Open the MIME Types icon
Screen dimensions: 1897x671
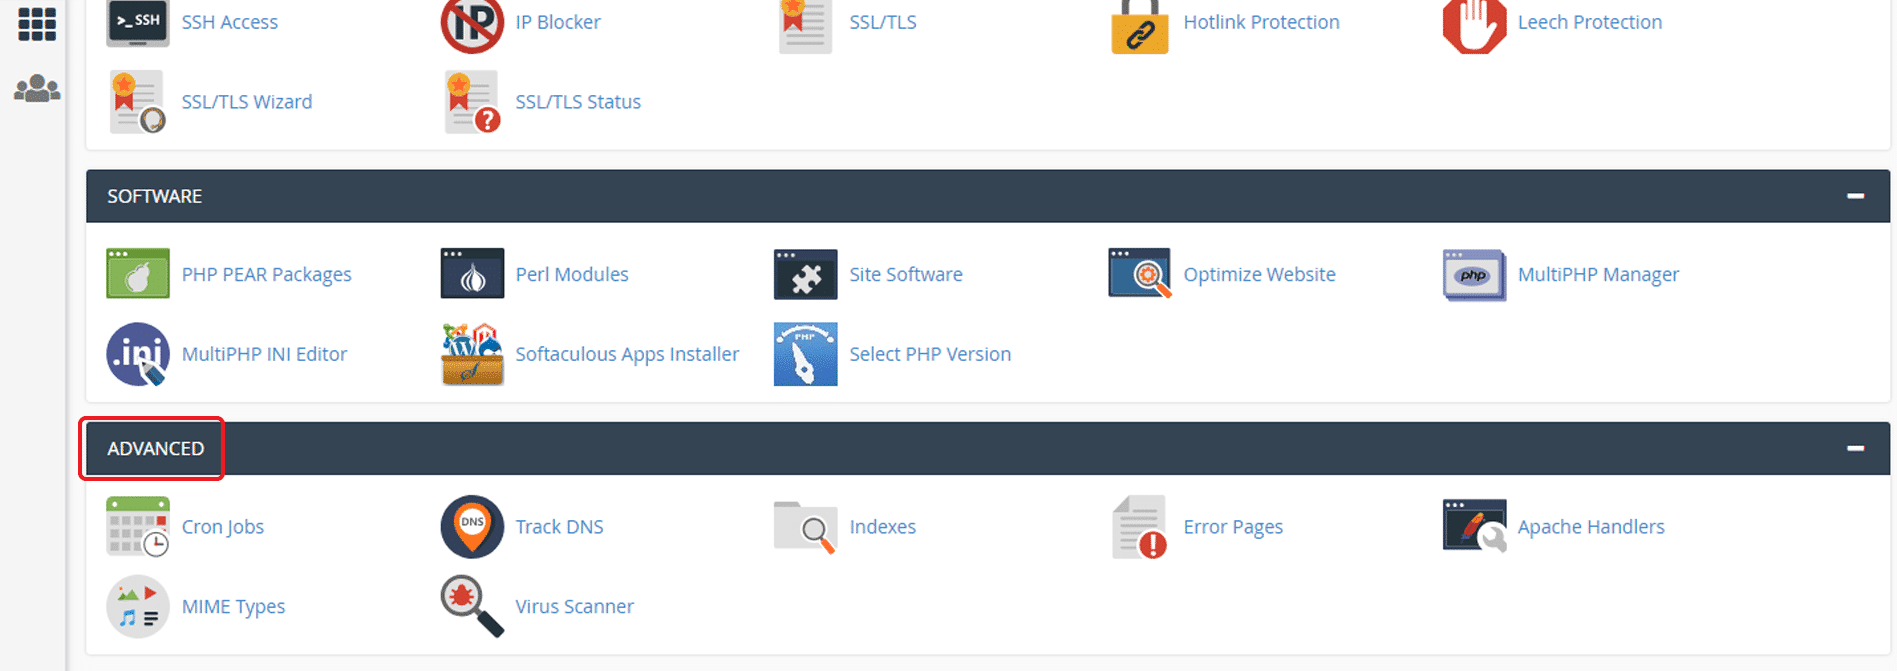click(137, 606)
